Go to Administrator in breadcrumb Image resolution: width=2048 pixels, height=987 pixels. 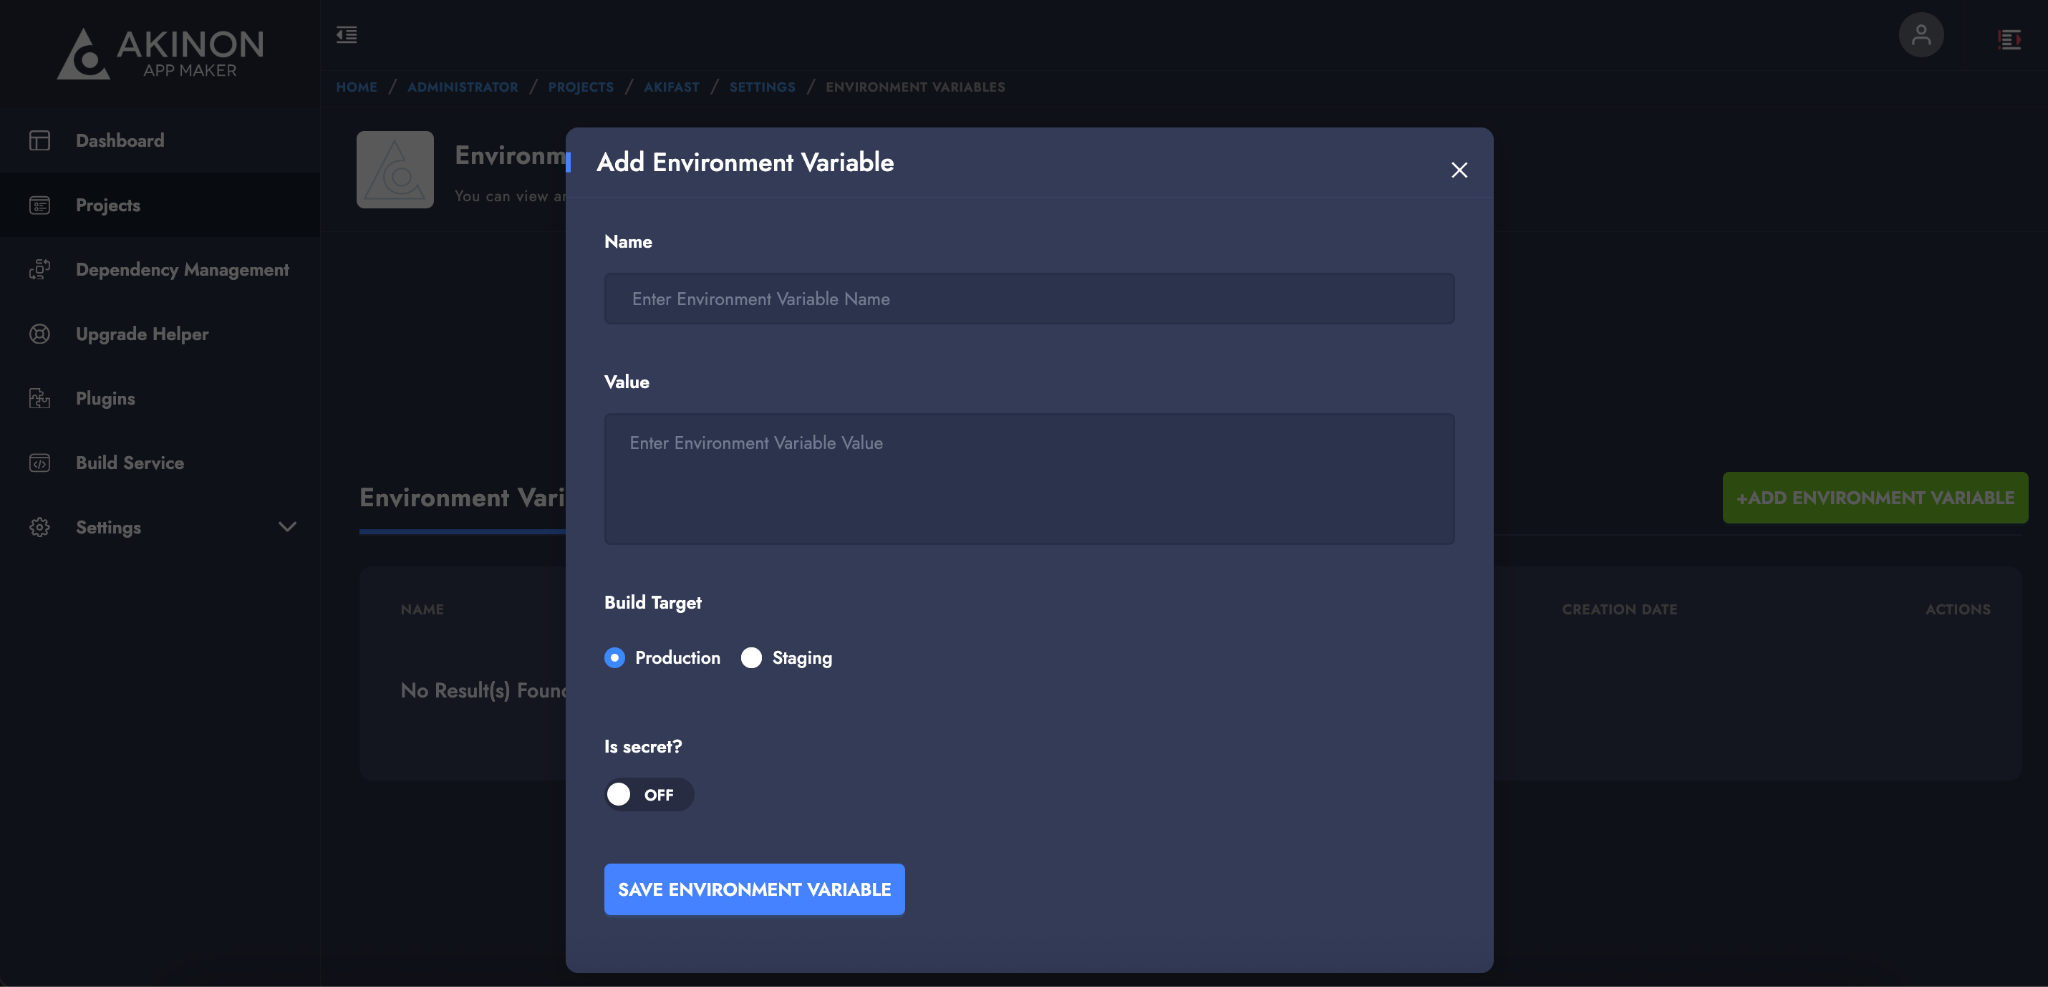pos(462,88)
